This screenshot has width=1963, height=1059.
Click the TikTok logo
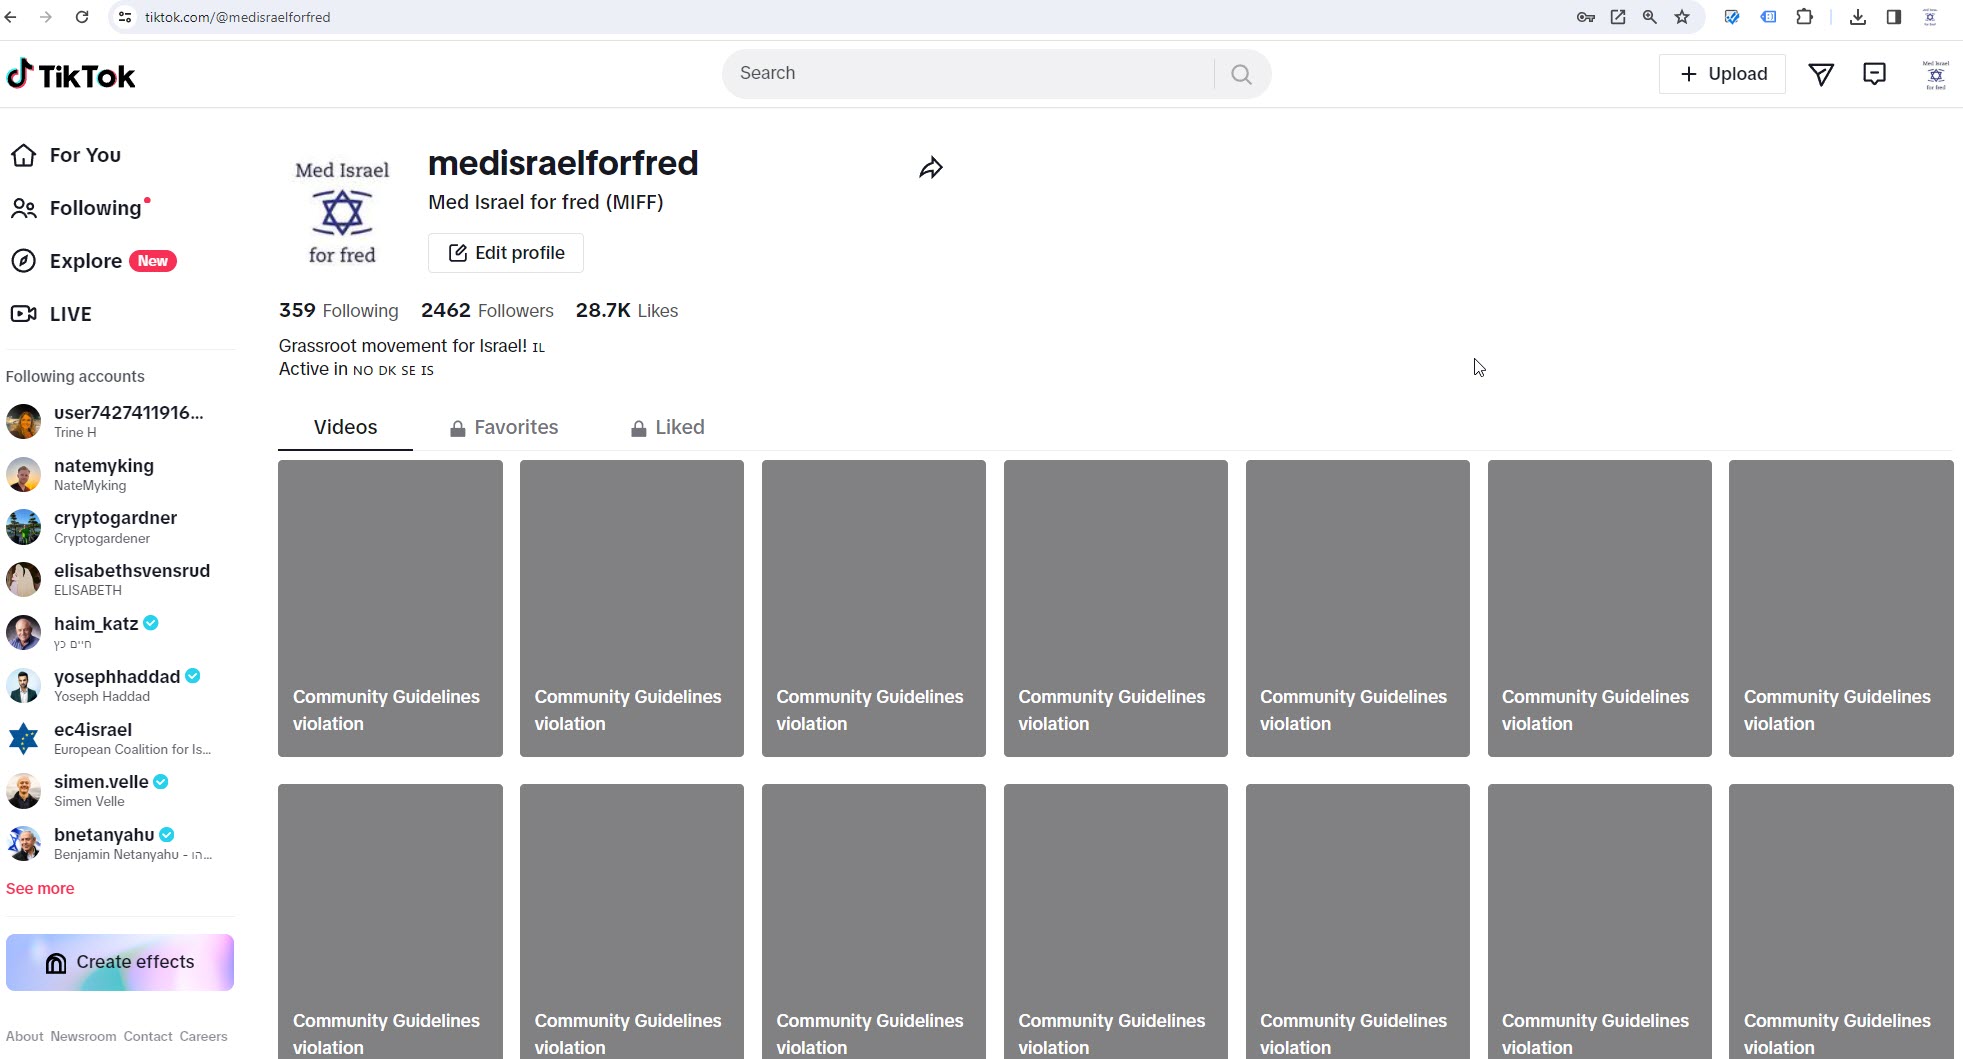coord(71,75)
